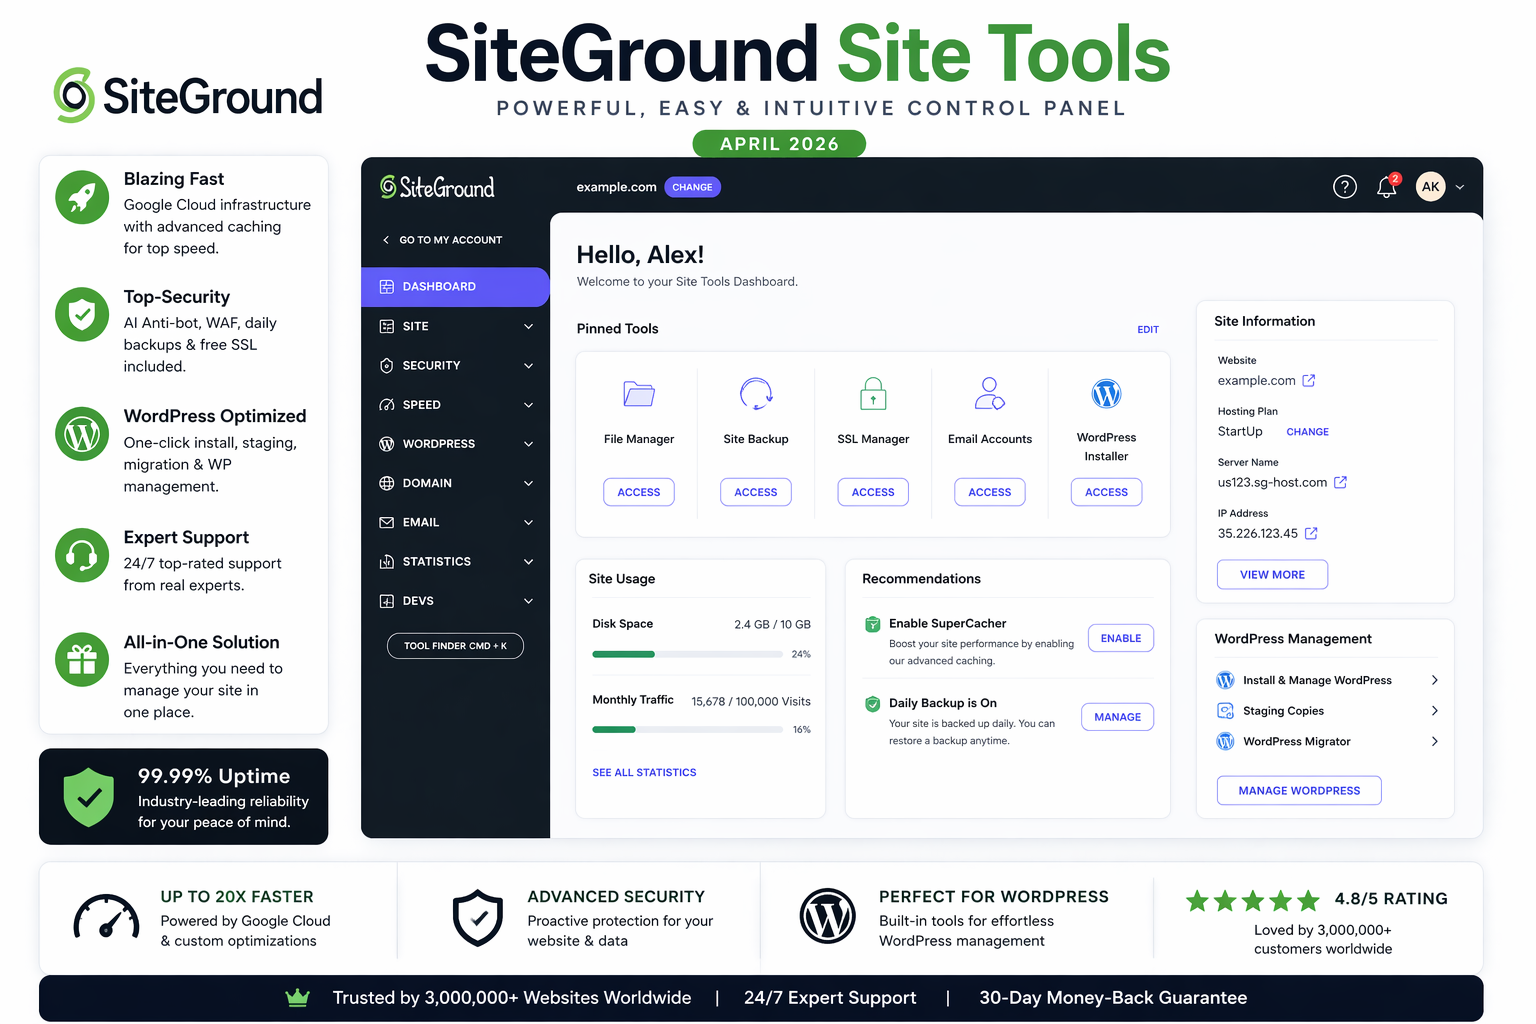Viewport: 1536px width, 1024px height.
Task: Manage the Daily Backup setting
Action: pyautogui.click(x=1117, y=716)
